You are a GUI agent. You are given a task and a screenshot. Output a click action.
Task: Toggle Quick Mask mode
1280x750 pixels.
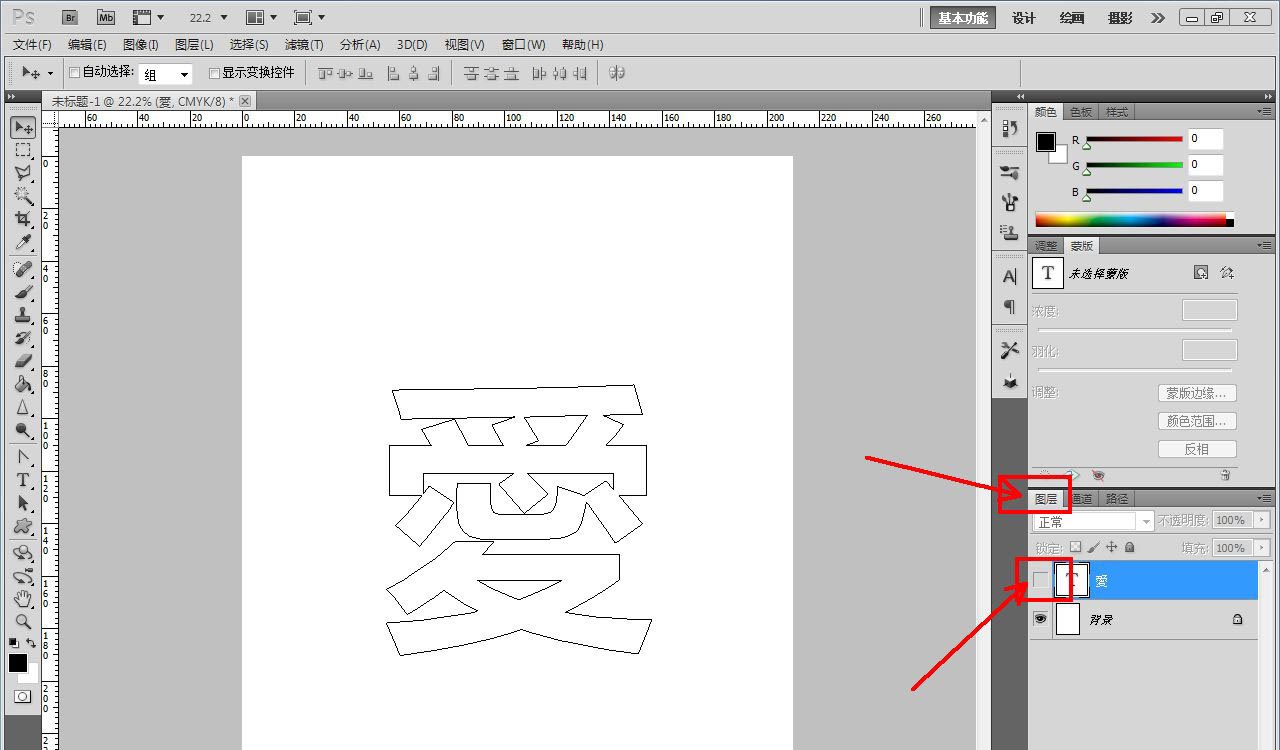[22, 696]
